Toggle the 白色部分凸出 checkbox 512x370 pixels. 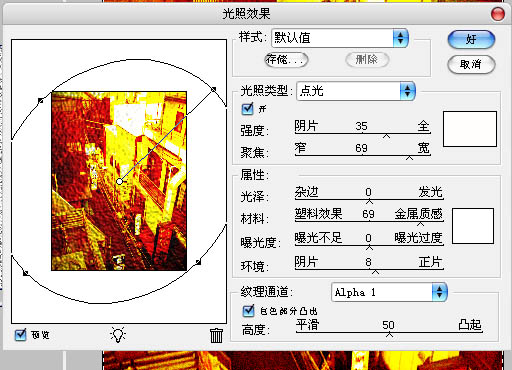[x=248, y=311]
